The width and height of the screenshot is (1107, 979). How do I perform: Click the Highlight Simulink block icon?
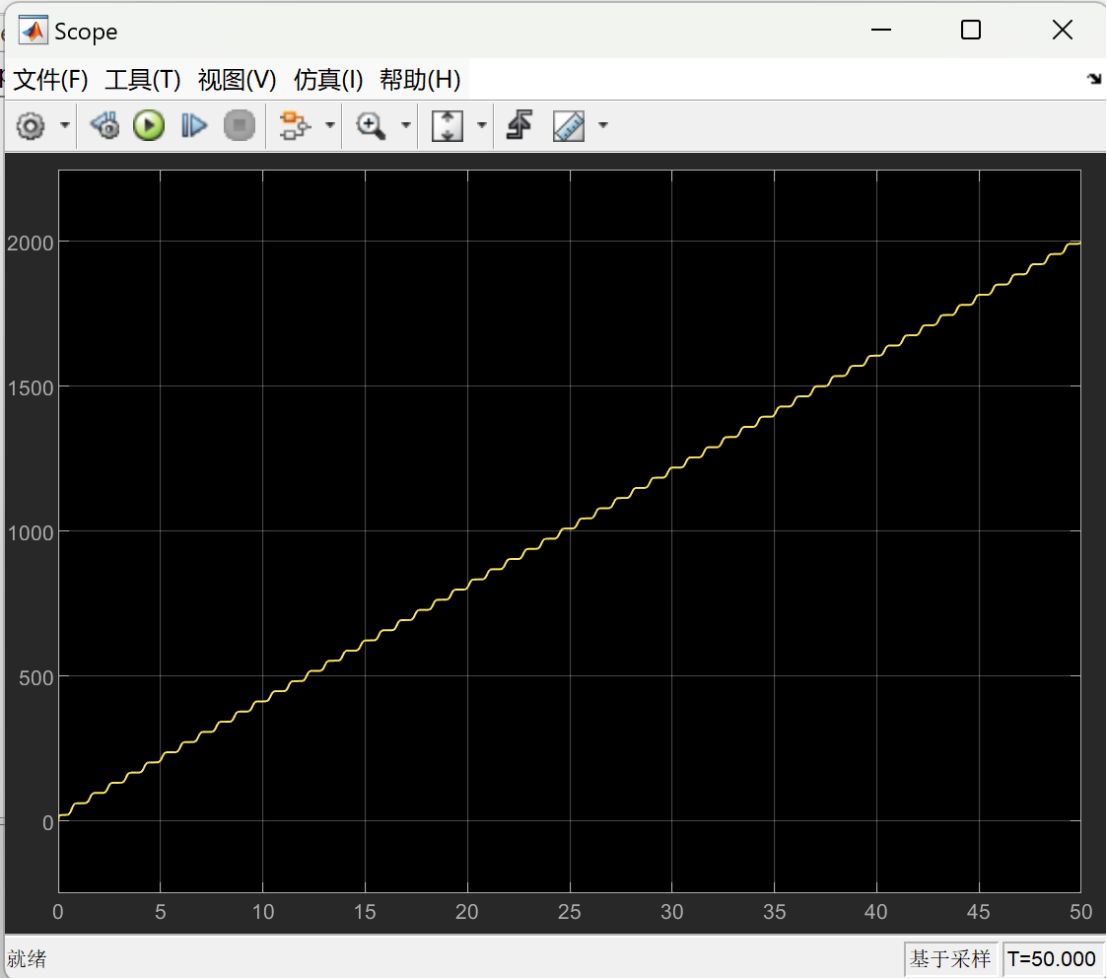pos(294,126)
